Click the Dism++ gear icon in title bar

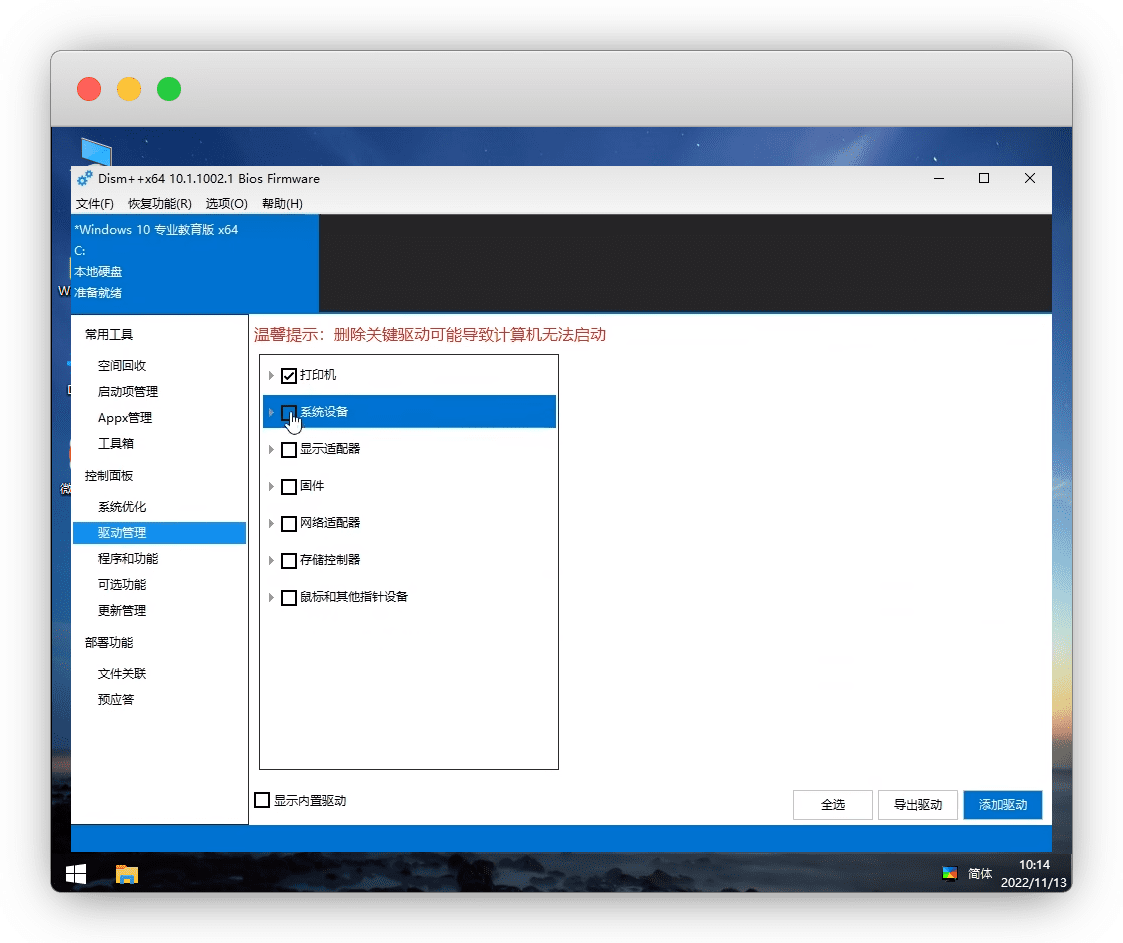click(x=84, y=179)
